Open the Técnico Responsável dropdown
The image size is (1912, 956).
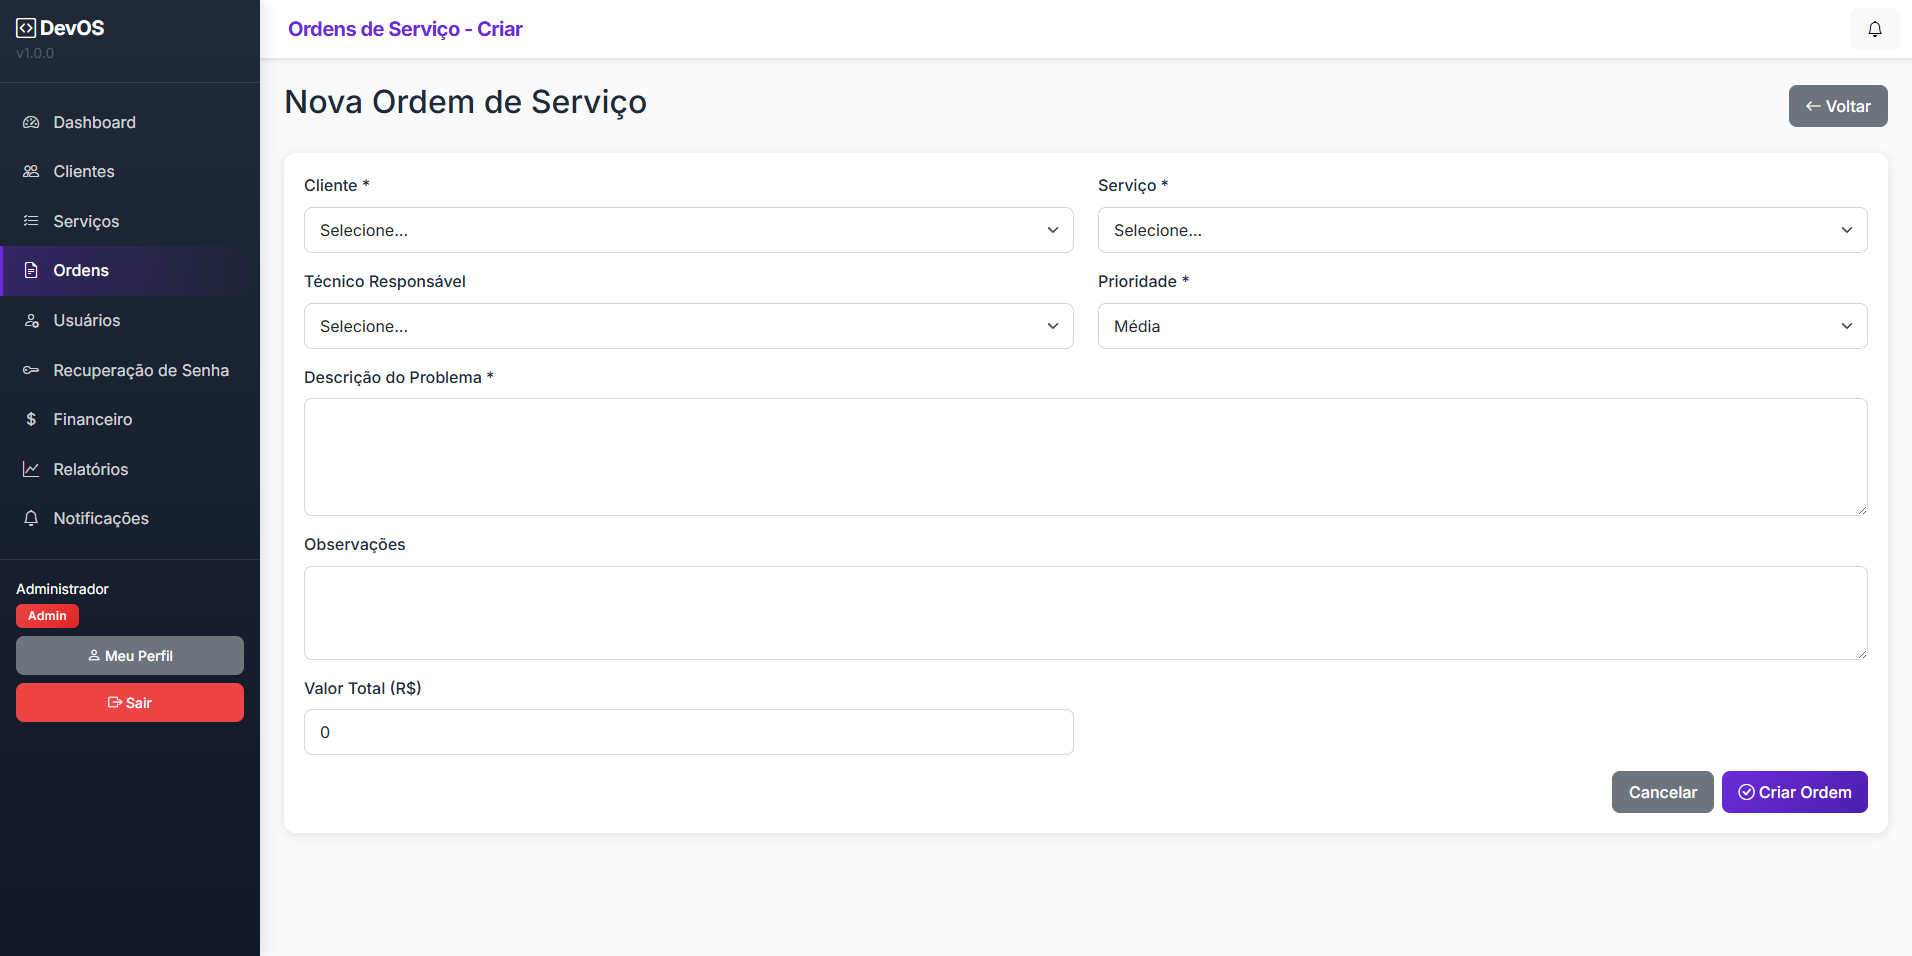pyautogui.click(x=688, y=326)
